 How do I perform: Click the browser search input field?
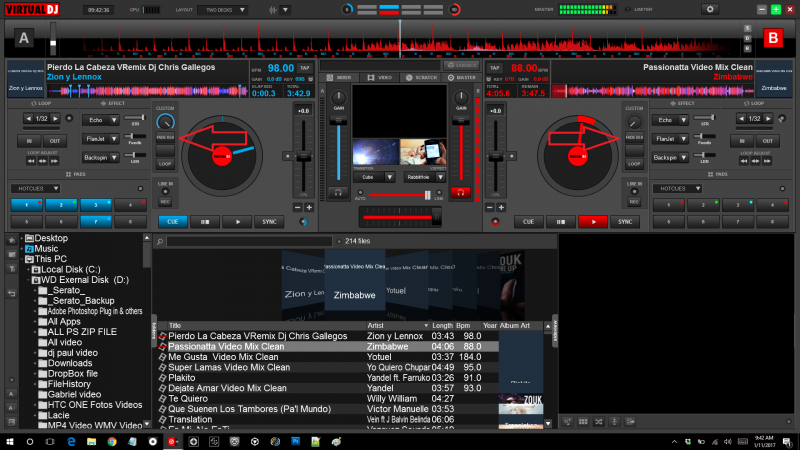[x=249, y=241]
